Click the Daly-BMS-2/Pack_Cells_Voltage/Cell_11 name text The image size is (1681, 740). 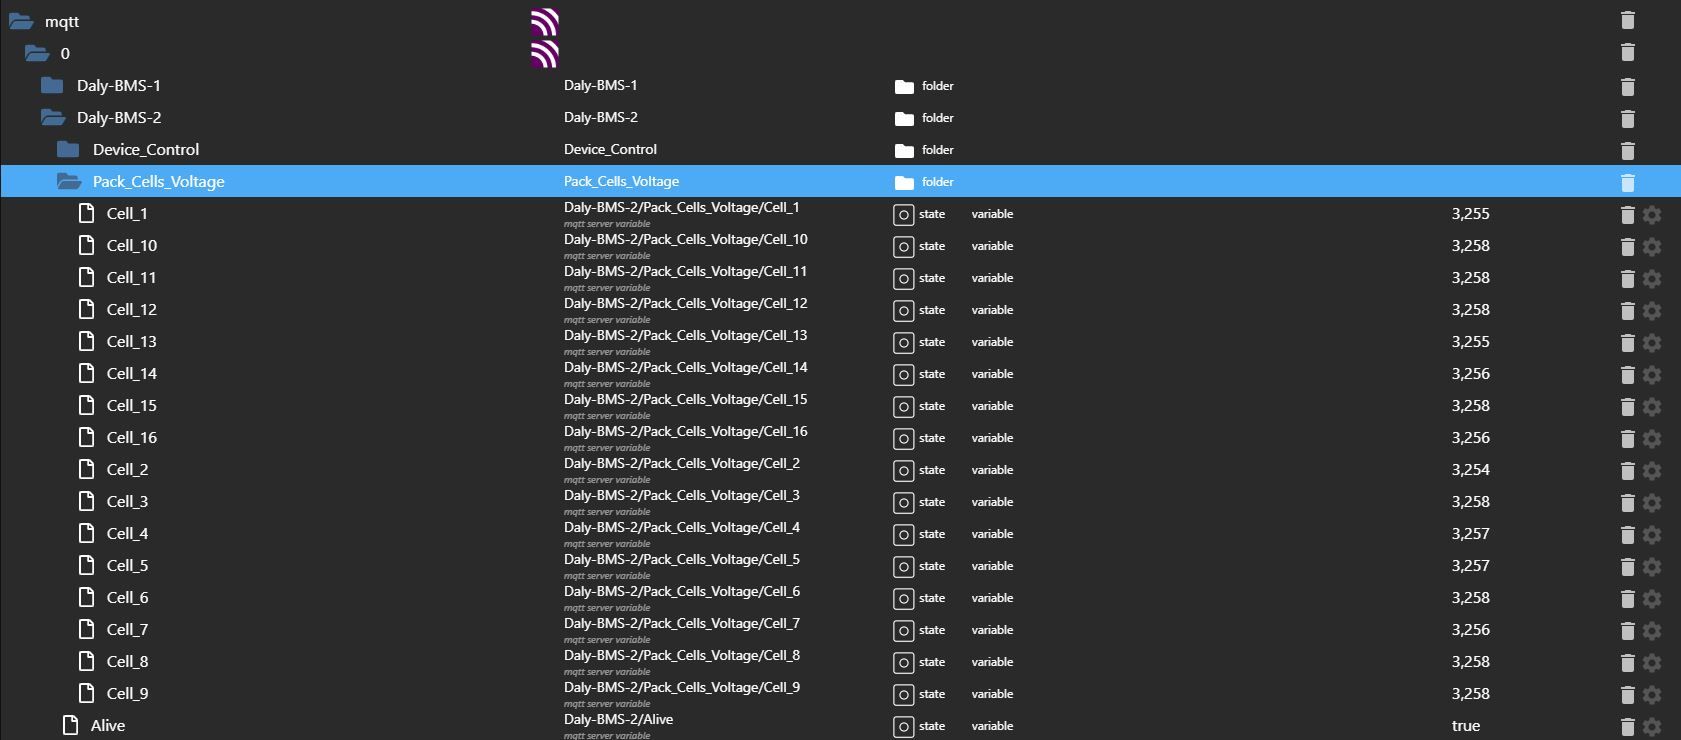pyautogui.click(x=685, y=271)
